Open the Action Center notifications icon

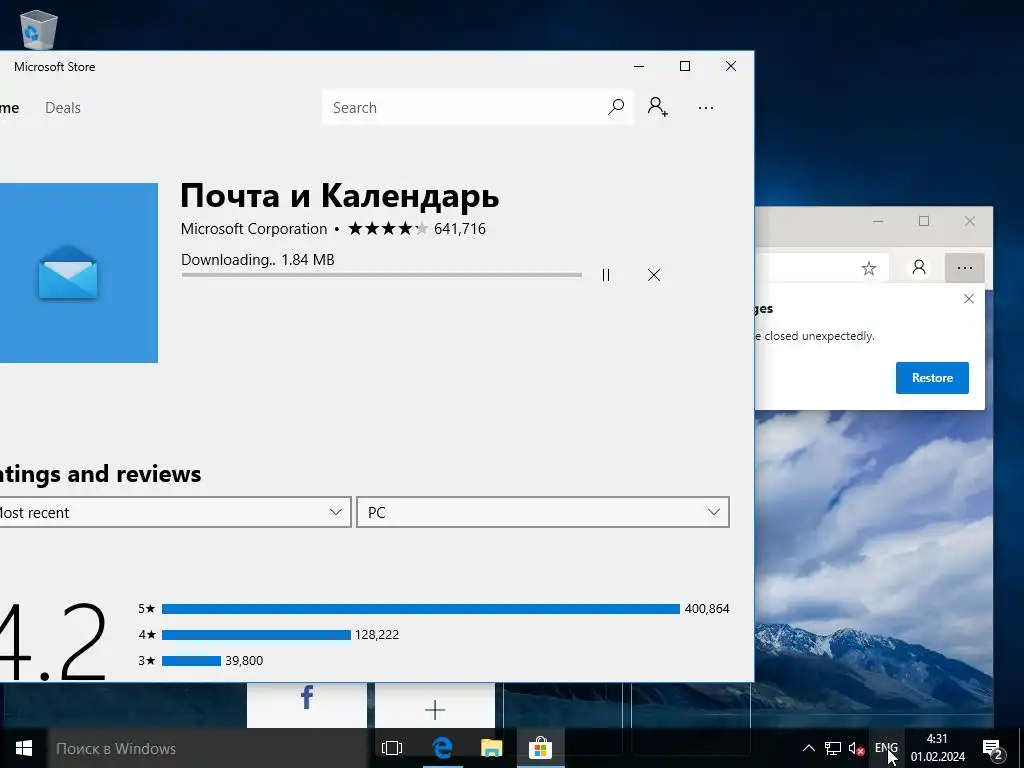[993, 748]
